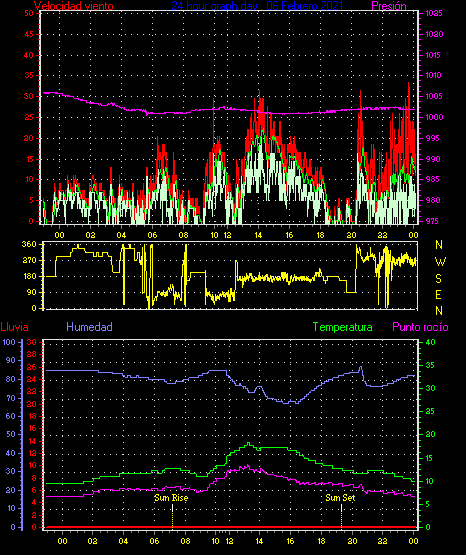Click the "Lluvia" legend label

(x=15, y=327)
